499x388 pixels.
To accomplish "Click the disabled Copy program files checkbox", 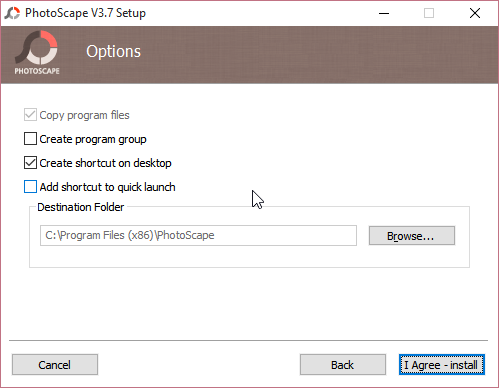I will [x=30, y=115].
